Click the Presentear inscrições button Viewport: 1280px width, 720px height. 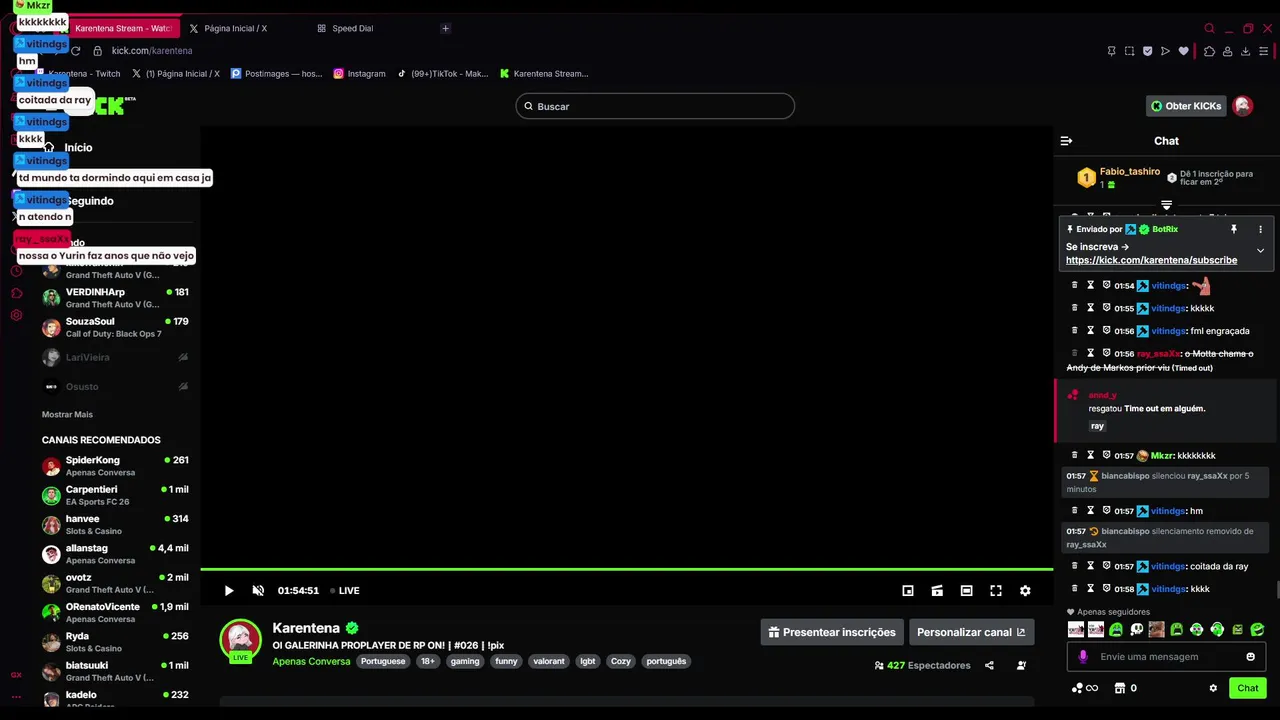[832, 632]
